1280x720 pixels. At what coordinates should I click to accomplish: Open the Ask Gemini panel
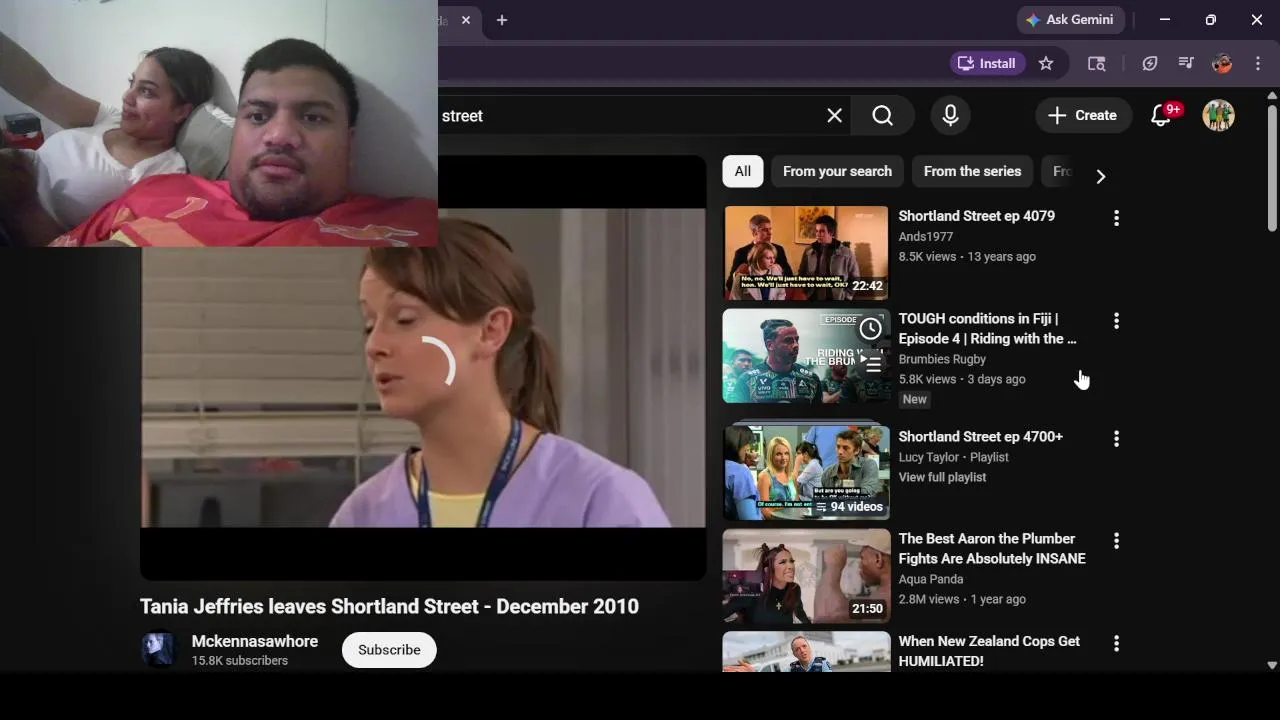click(1072, 20)
